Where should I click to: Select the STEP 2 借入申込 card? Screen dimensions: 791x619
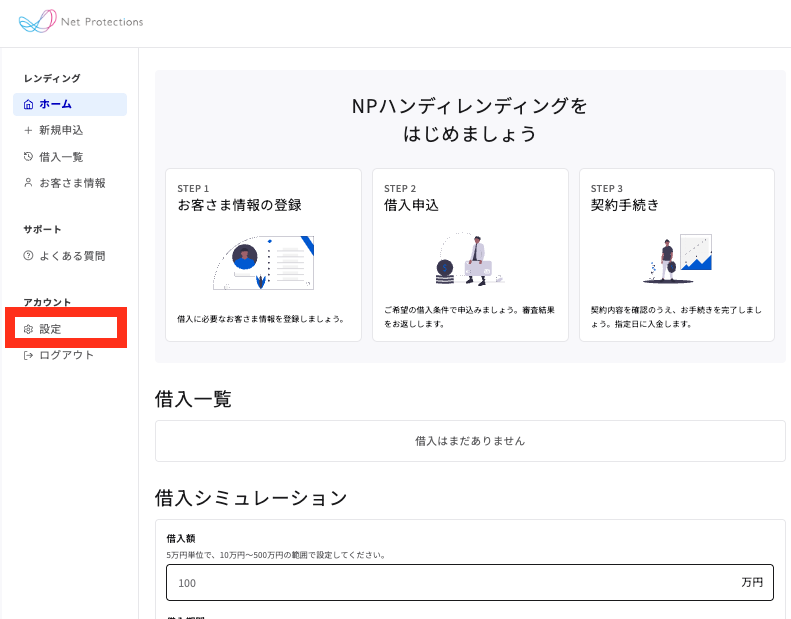(470, 255)
